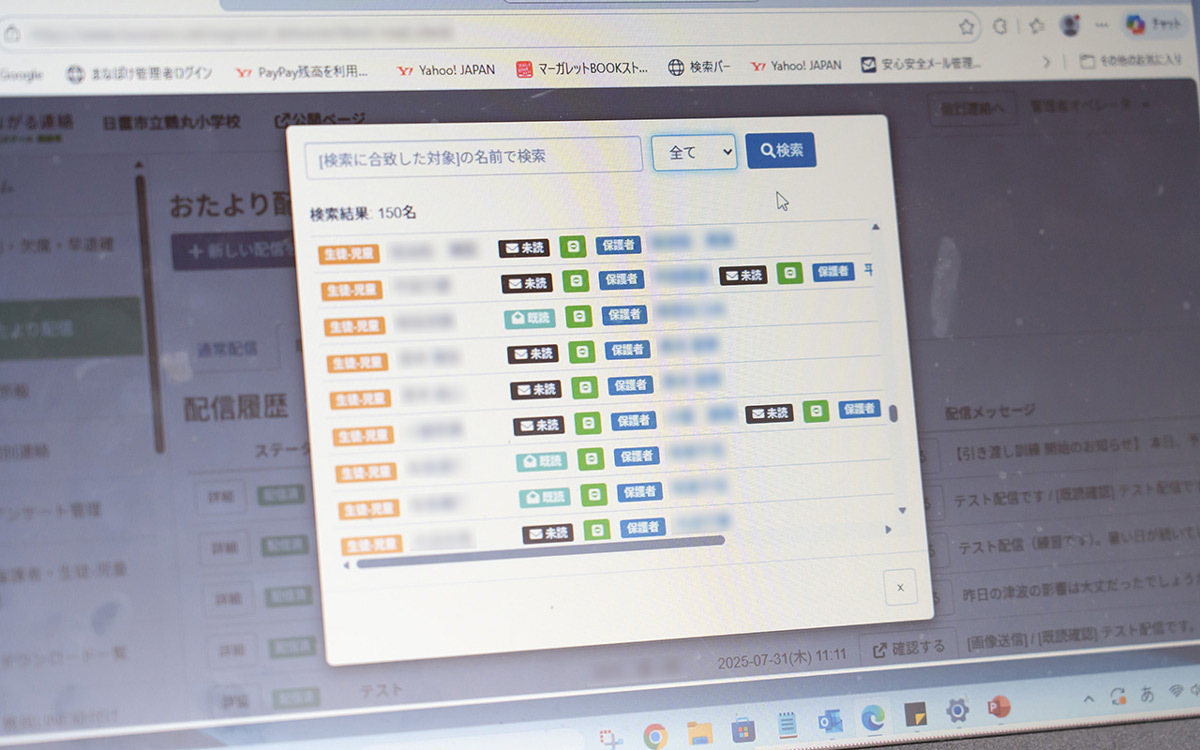
Task: Open 保護者・生徒・児童 in the sidebar
Action: tap(62, 571)
